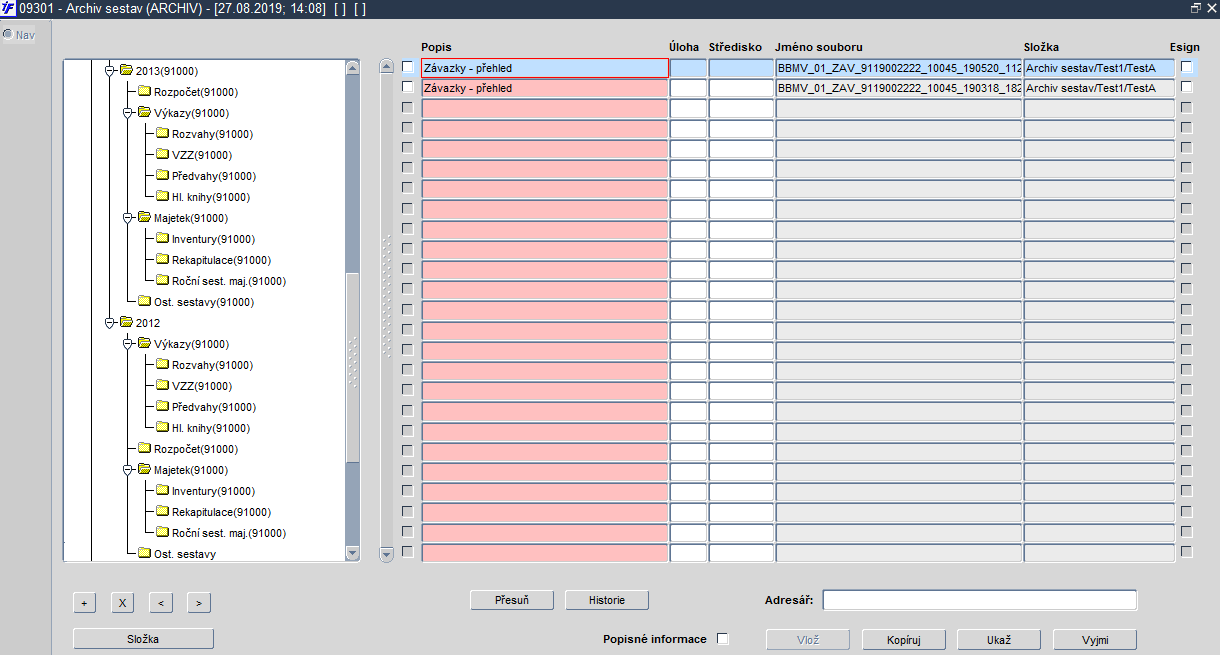Click the tree panel's scroll-down arrow
Screen dimensions: 1220x655
tap(352, 553)
